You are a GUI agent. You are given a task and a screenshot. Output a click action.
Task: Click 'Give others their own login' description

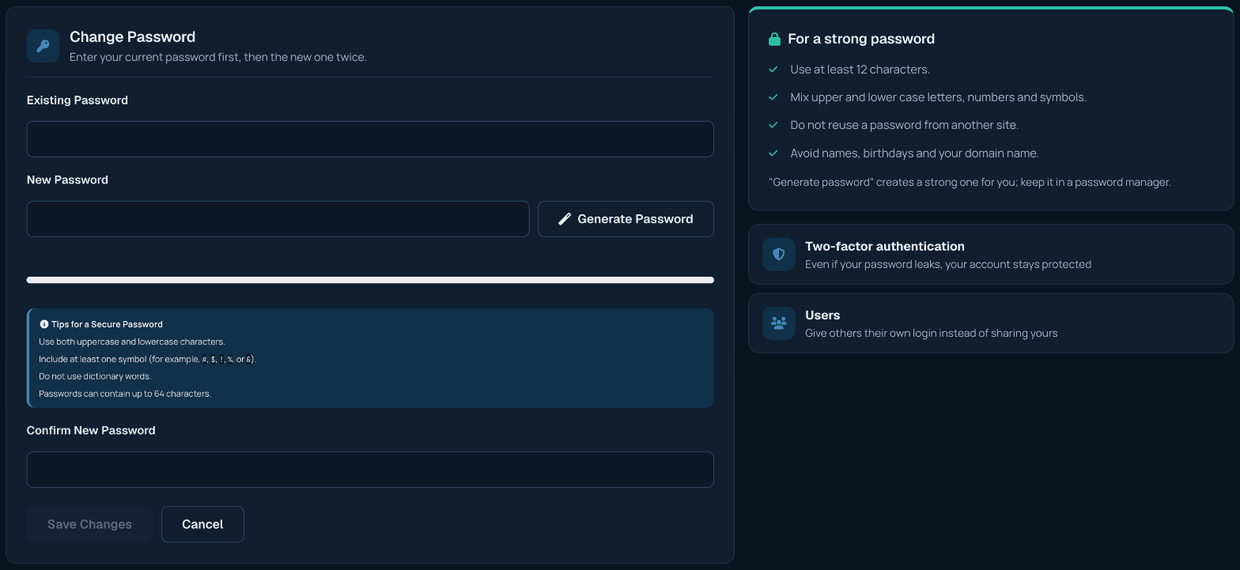[x=931, y=333]
